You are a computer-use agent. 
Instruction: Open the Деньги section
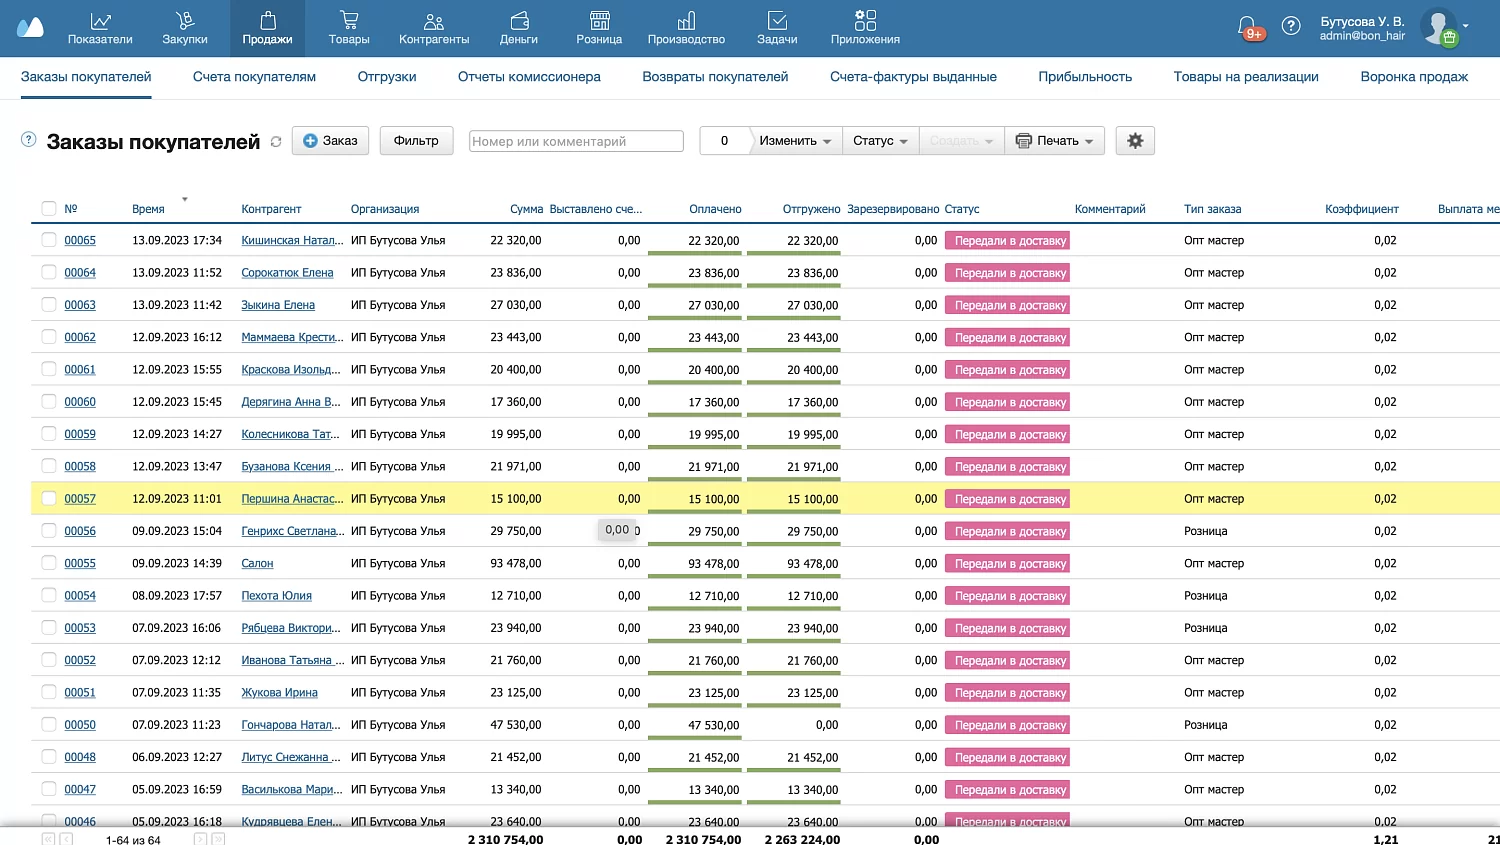point(519,28)
